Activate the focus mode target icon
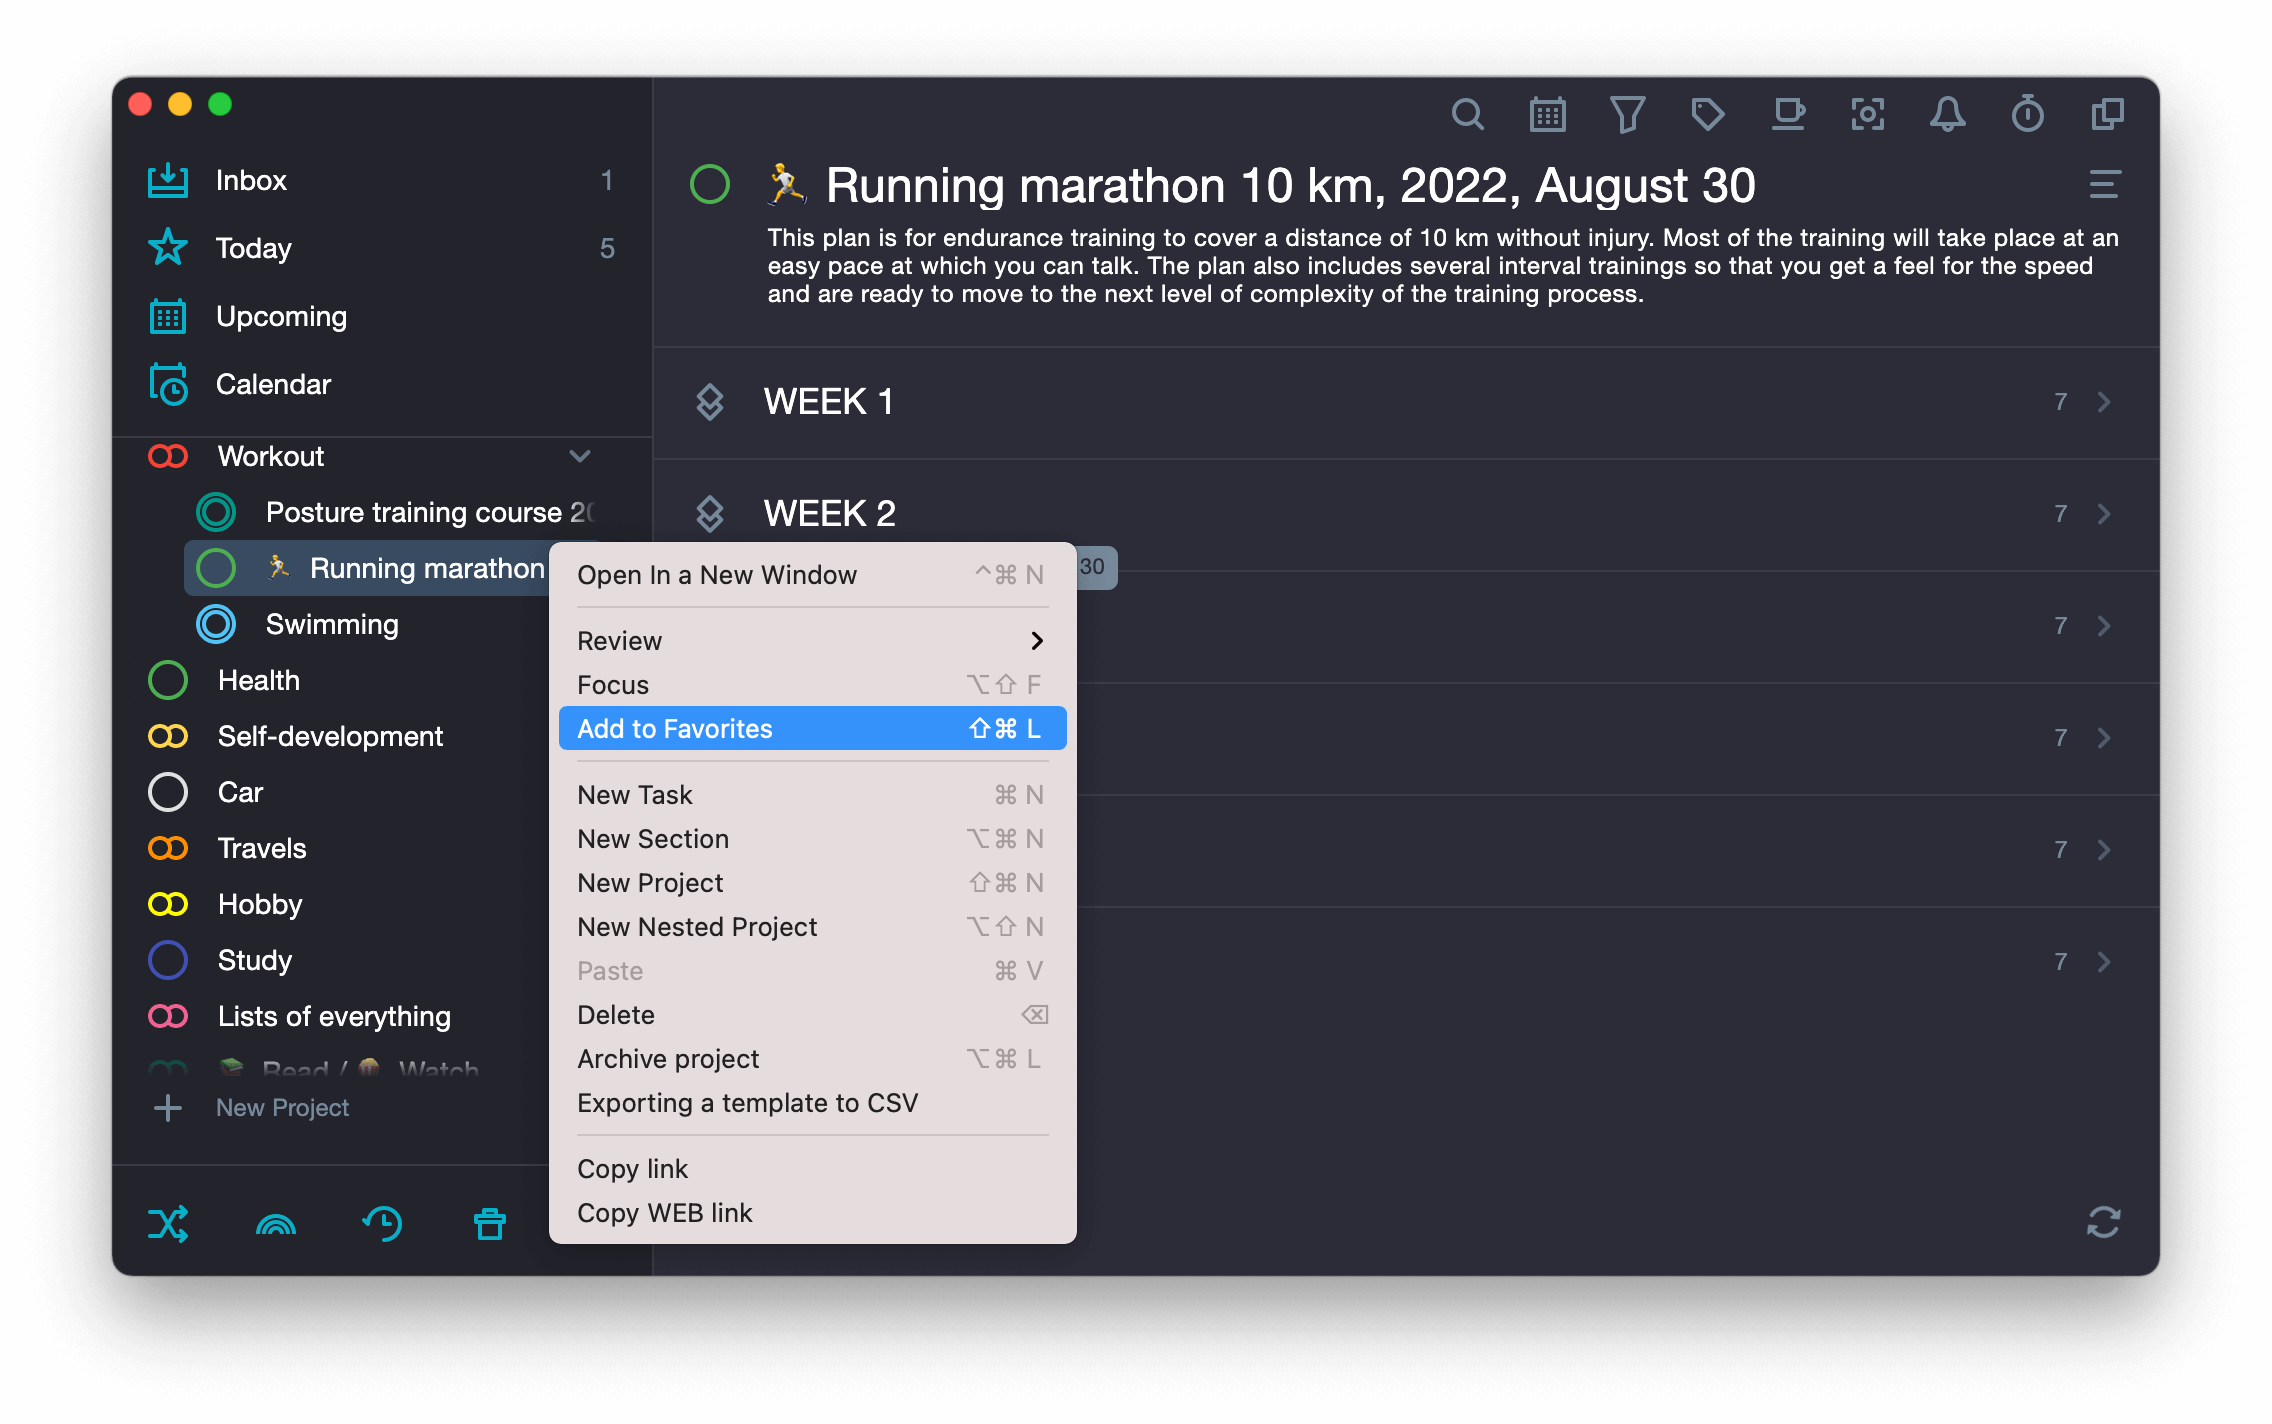The width and height of the screenshot is (2272, 1424). point(1867,115)
